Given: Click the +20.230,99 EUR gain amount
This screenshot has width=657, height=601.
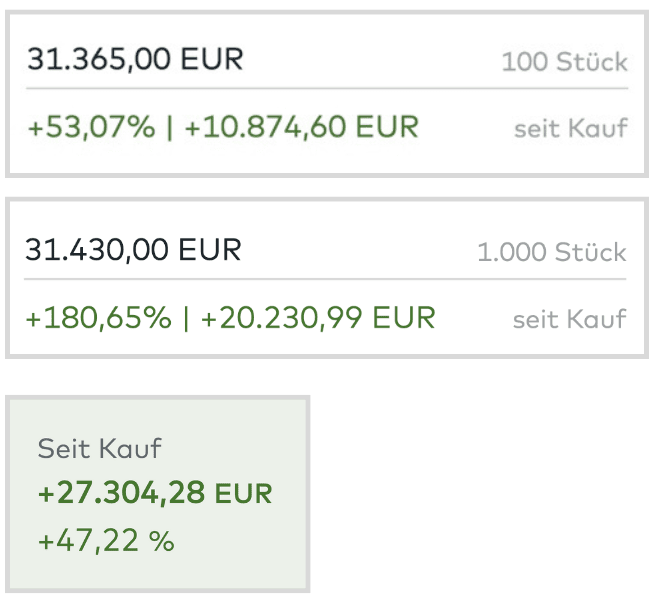Looking at the screenshot, I should point(318,318).
